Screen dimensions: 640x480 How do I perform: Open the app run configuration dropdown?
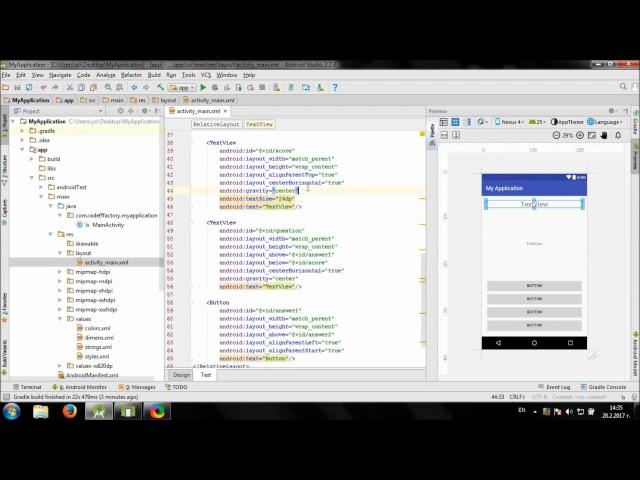(x=182, y=88)
